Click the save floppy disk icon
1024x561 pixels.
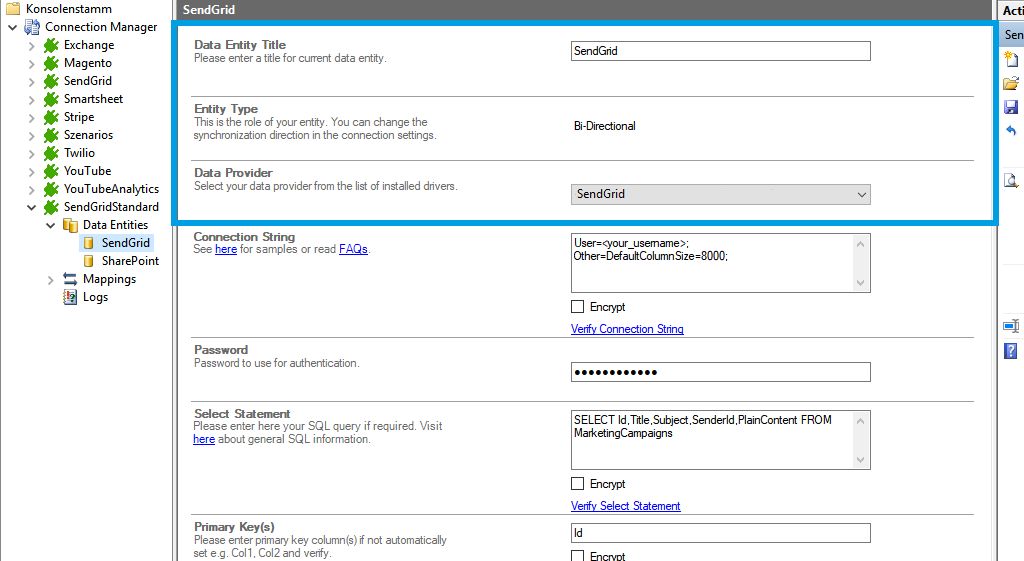click(1011, 107)
